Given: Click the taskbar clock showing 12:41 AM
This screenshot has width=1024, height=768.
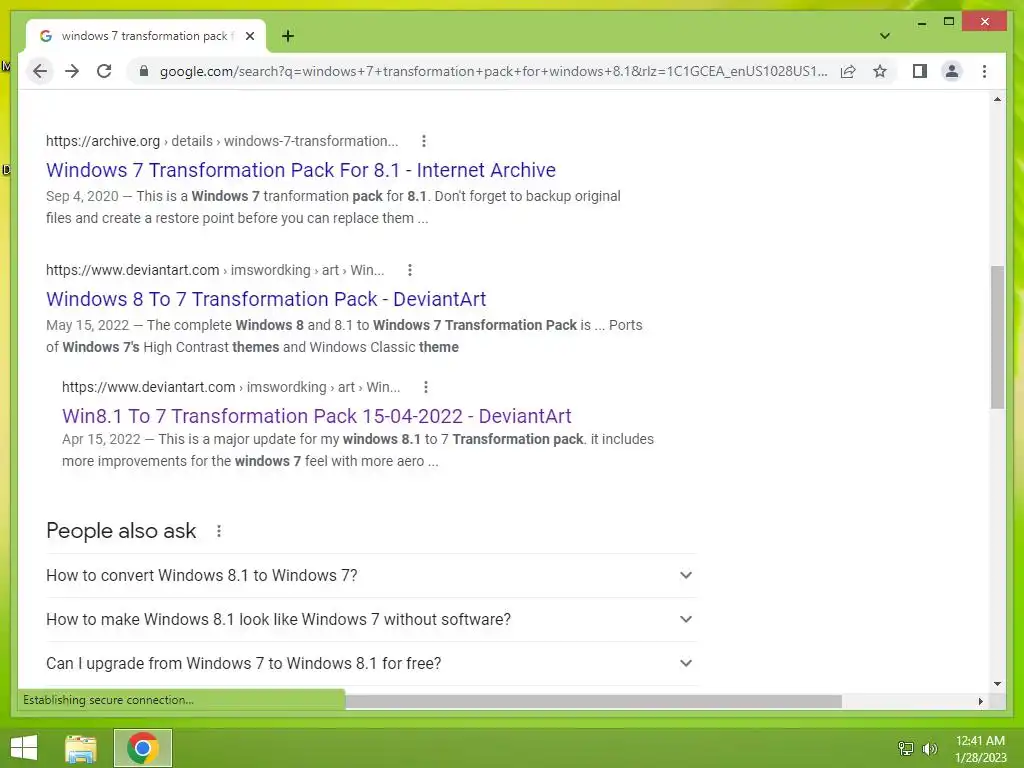Looking at the screenshot, I should (x=980, y=748).
